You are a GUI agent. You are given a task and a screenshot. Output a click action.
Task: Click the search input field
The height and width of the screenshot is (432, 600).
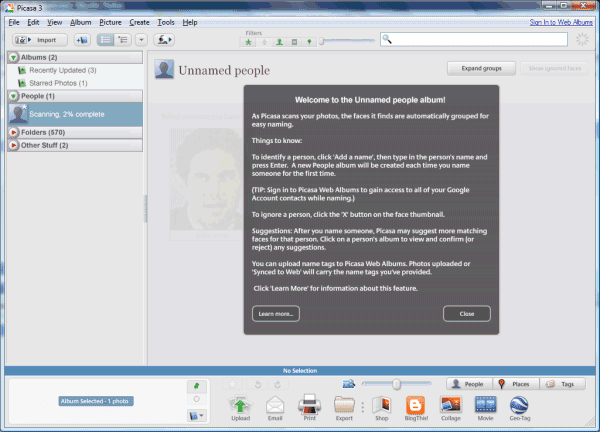point(474,39)
